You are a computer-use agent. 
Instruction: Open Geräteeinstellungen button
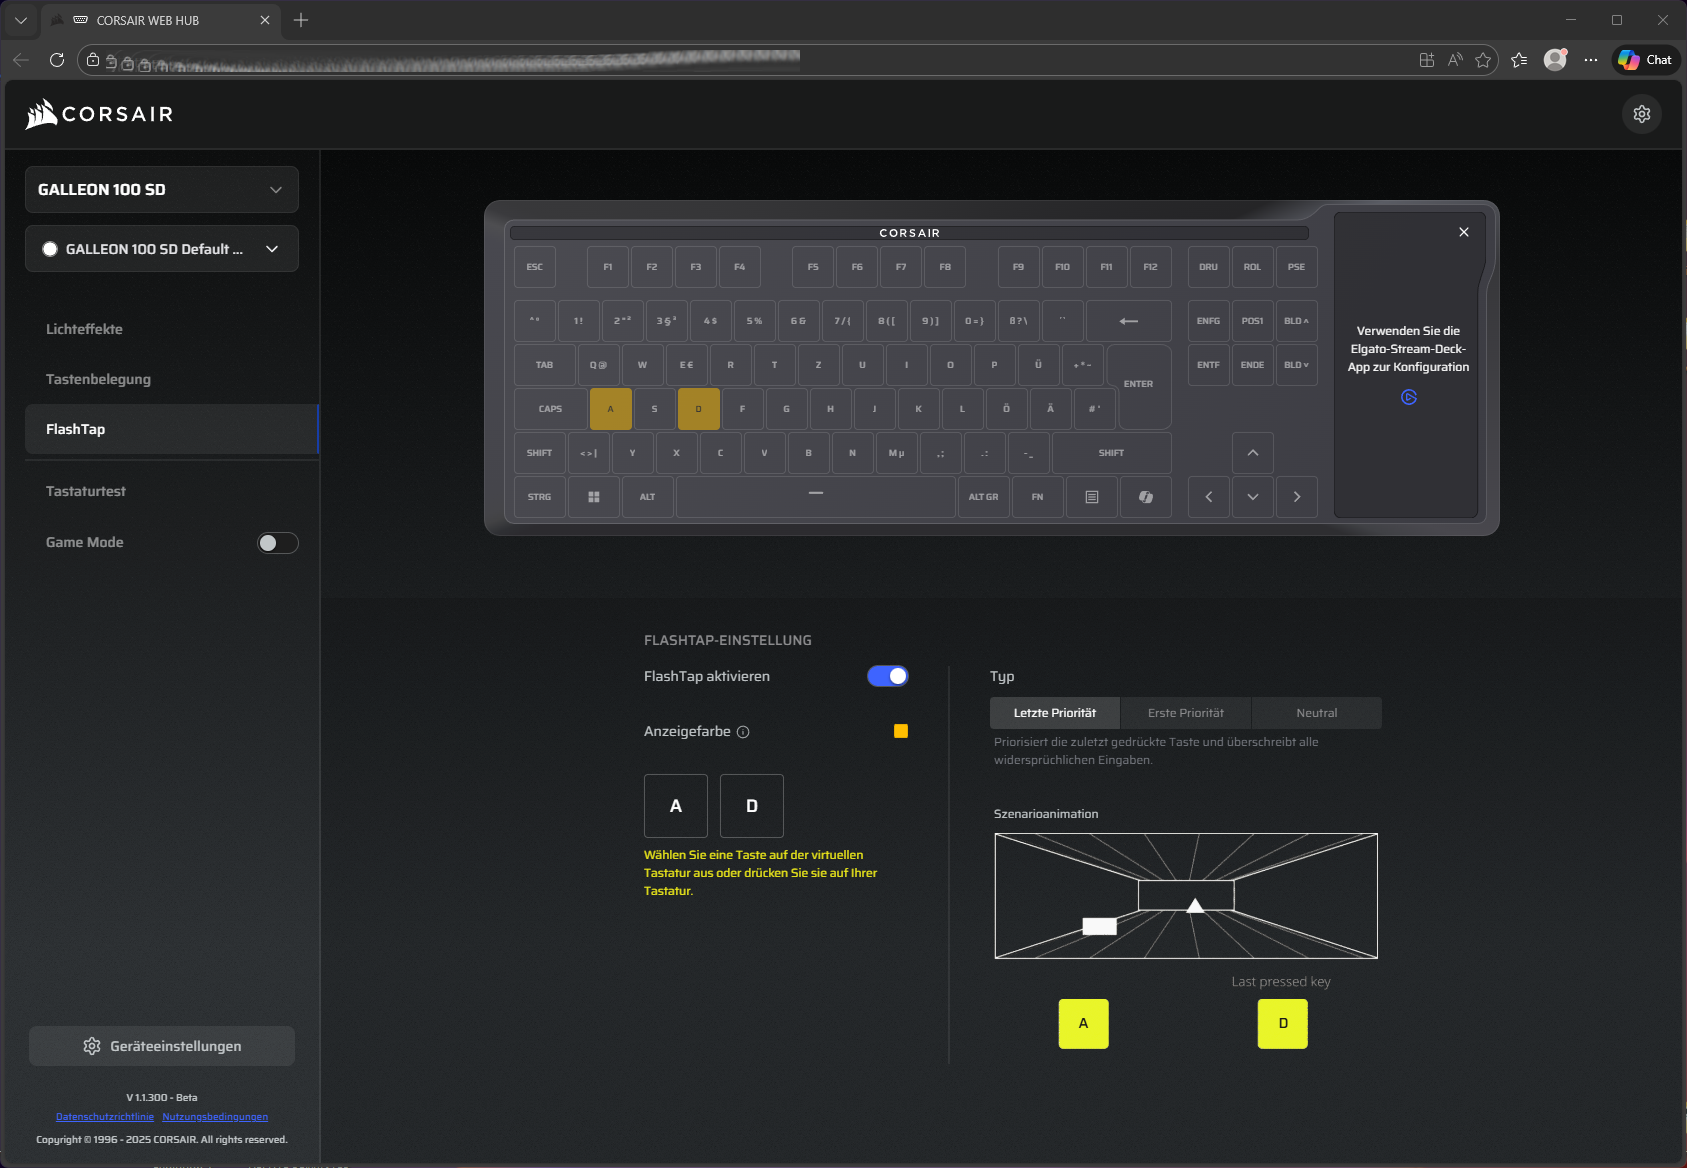tap(162, 1046)
